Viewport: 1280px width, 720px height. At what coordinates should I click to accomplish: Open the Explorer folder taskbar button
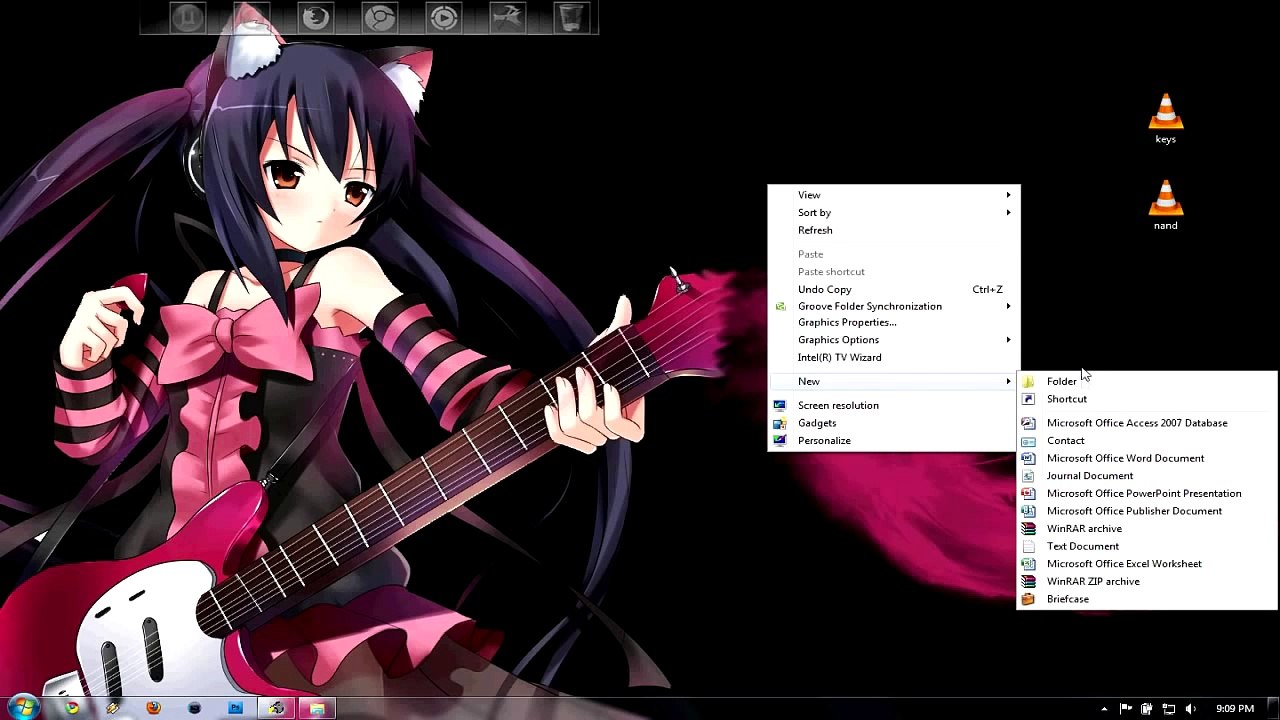(317, 708)
